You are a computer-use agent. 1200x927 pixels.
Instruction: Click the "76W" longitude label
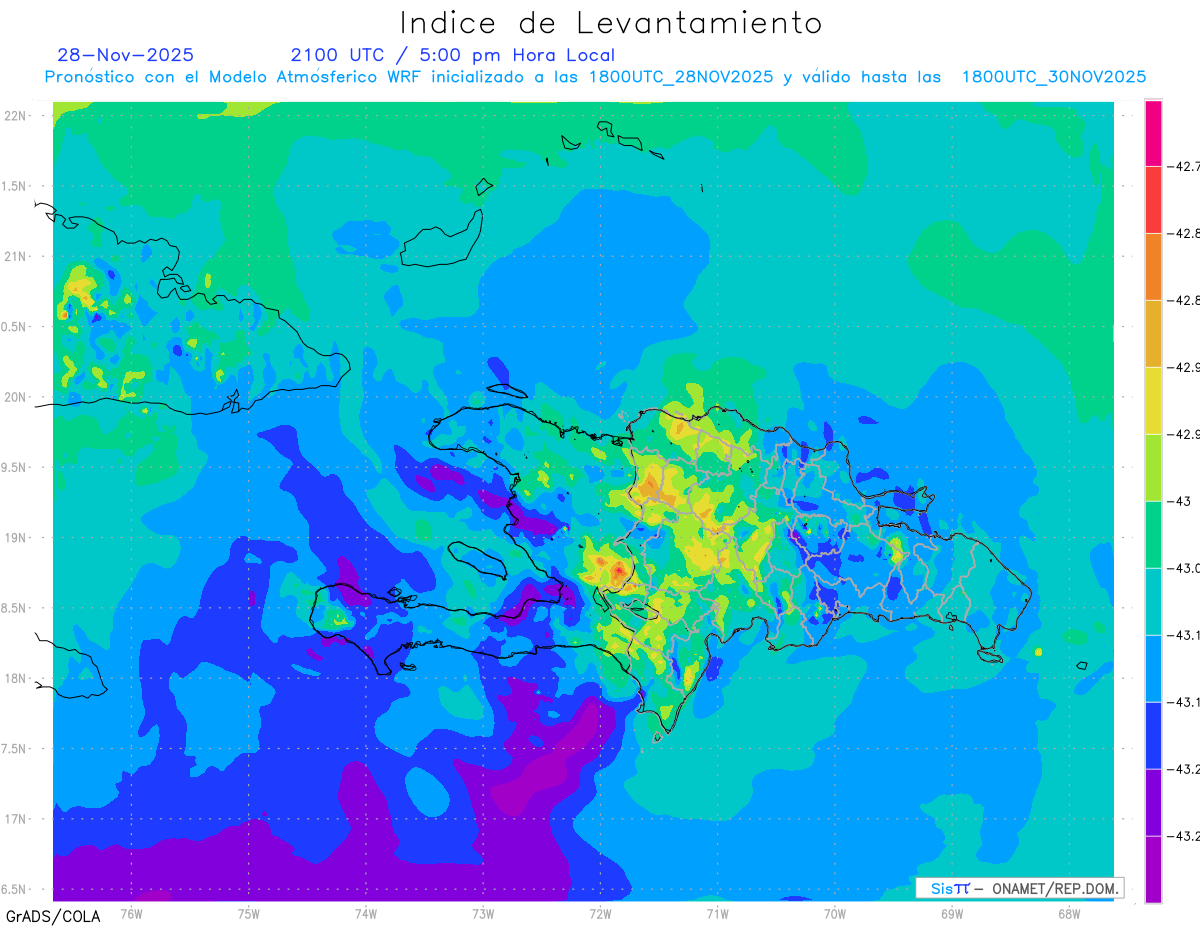(131, 913)
